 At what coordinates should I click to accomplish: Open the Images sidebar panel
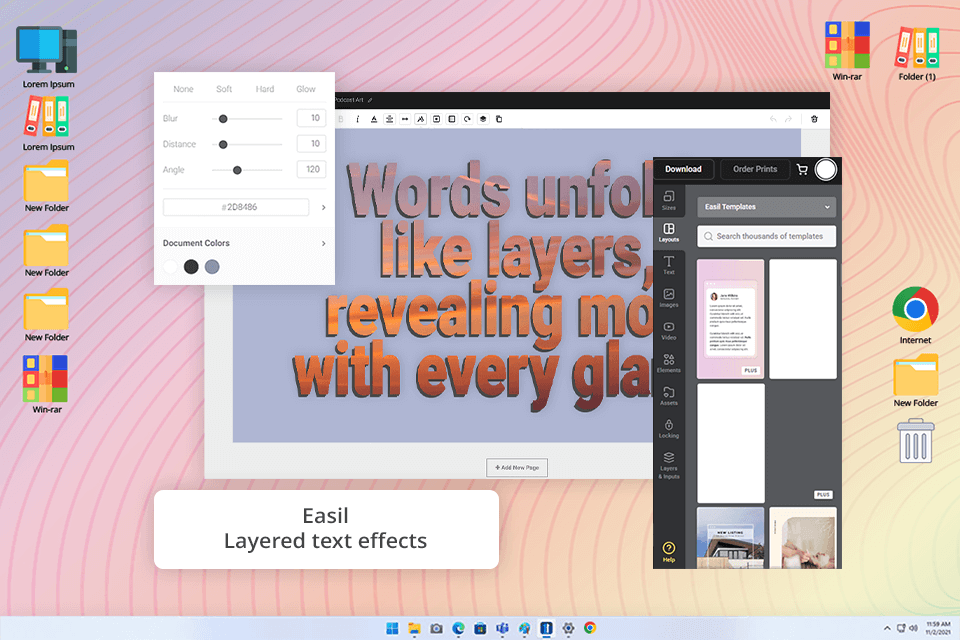(x=669, y=298)
